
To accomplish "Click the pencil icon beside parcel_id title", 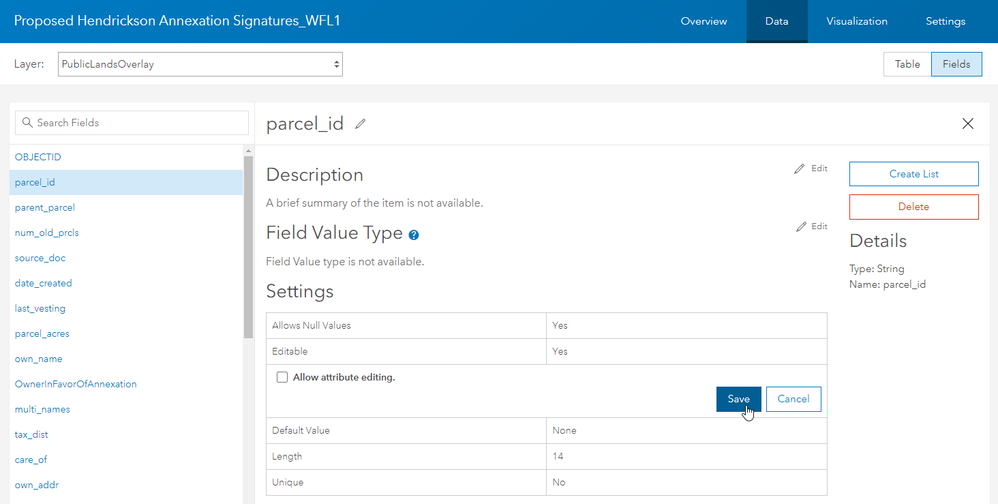I will tap(360, 124).
